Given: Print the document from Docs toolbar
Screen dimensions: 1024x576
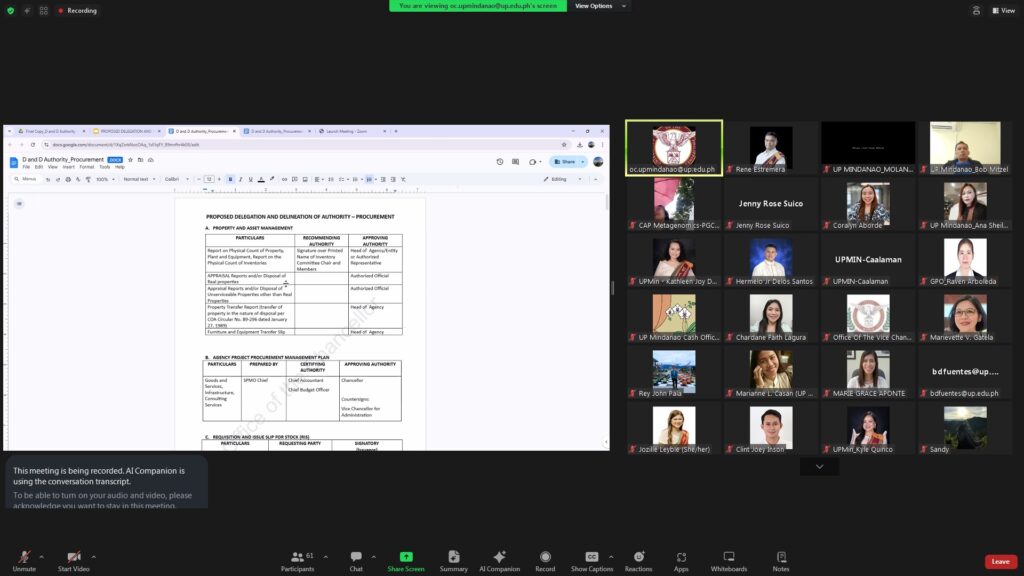Looking at the screenshot, I should [68, 179].
